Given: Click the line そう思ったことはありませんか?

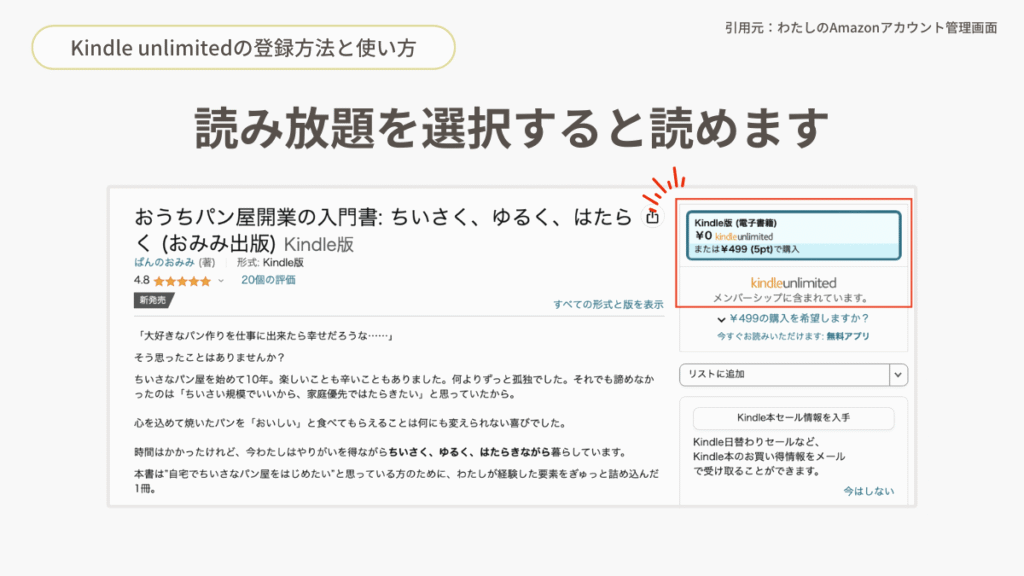Looking at the screenshot, I should click(210, 358).
